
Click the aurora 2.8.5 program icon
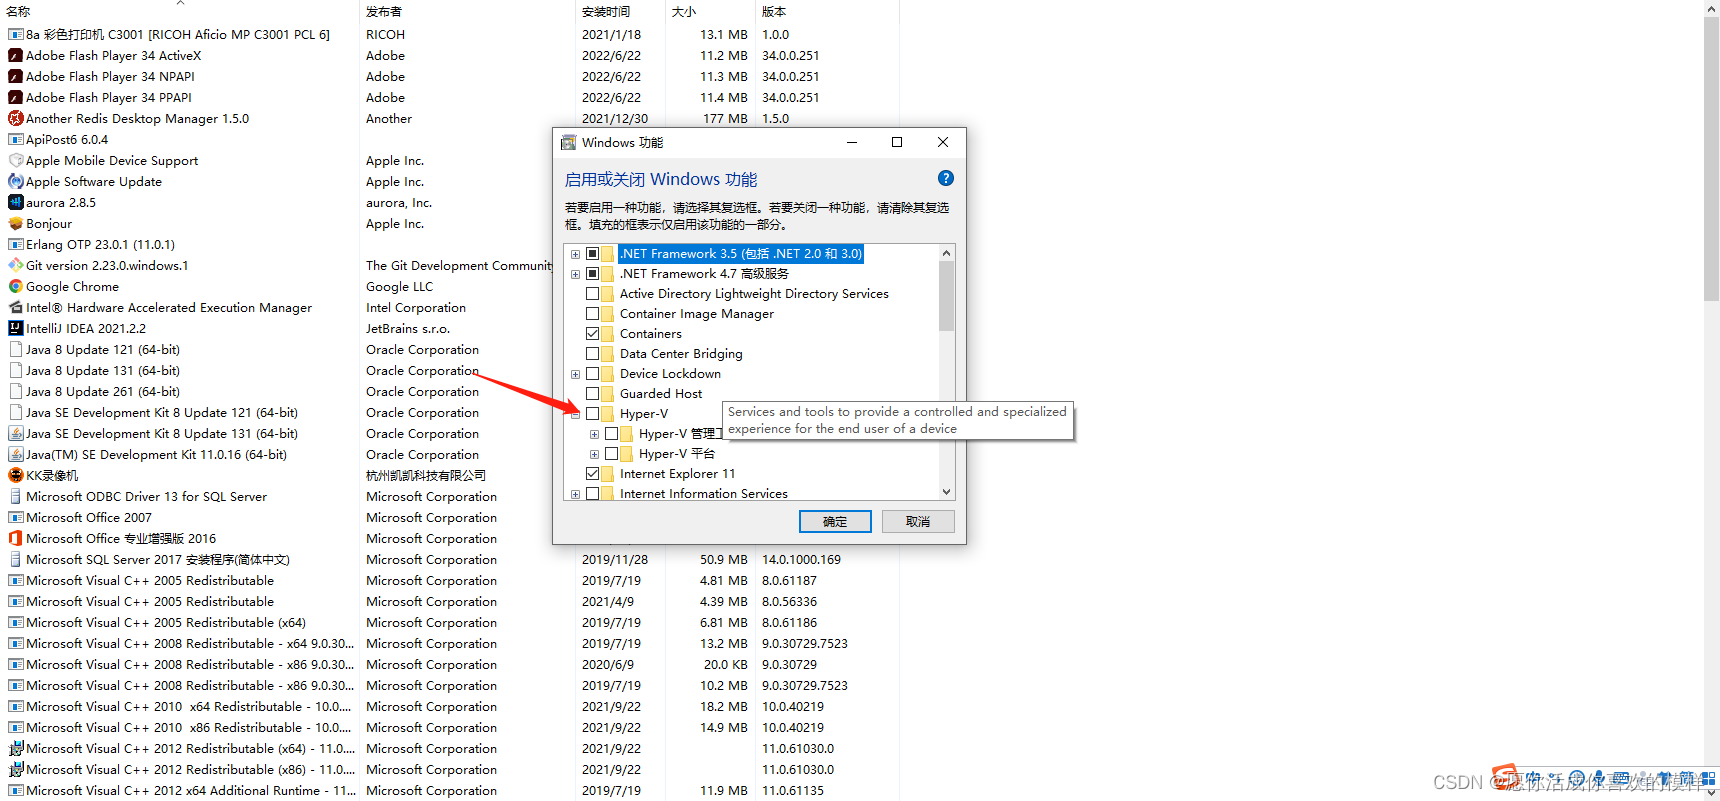pos(16,202)
